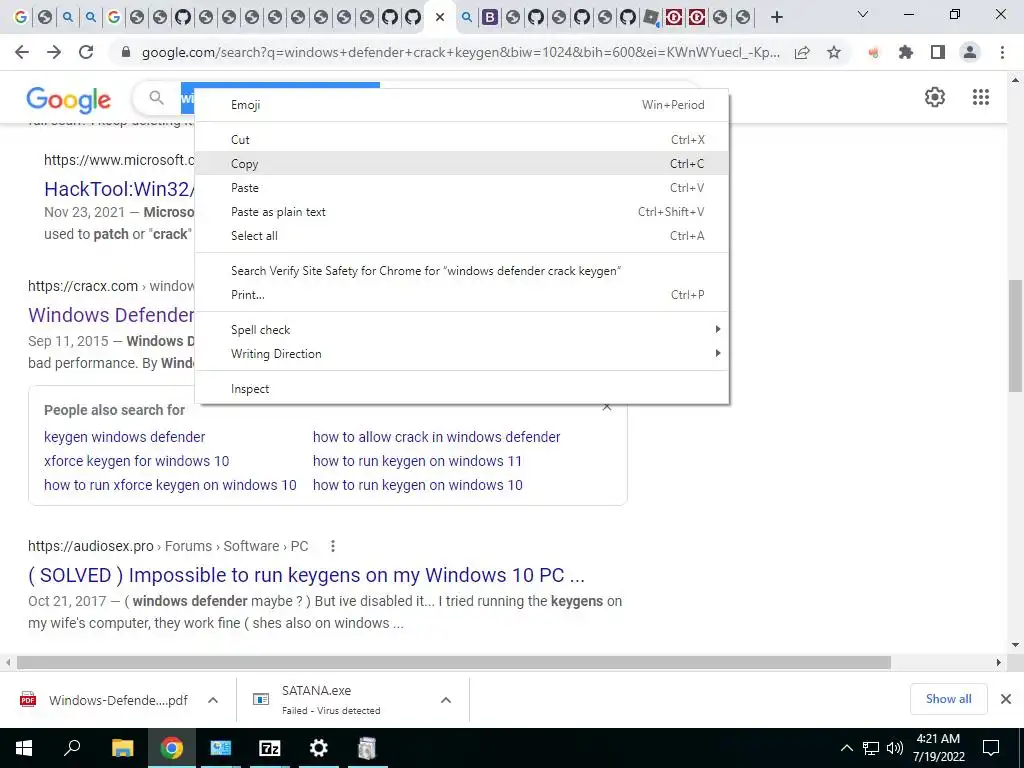
Task: Open the Extensions puzzle-piece menu
Action: tap(905, 52)
